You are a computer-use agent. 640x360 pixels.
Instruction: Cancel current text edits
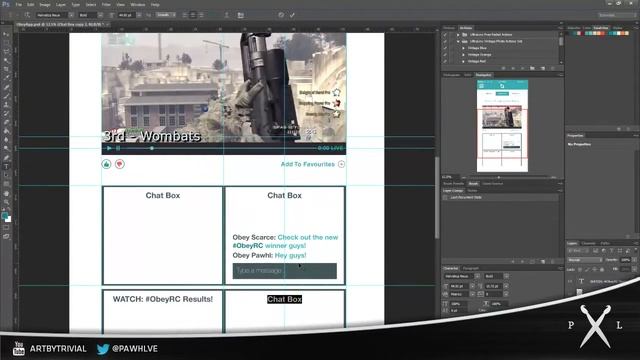tap(281, 15)
